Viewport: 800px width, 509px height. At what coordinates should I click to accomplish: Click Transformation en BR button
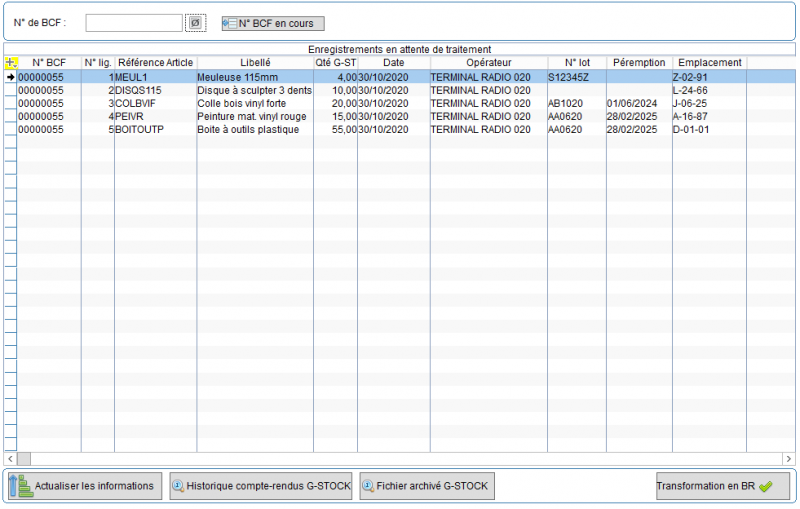pyautogui.click(x=722, y=486)
